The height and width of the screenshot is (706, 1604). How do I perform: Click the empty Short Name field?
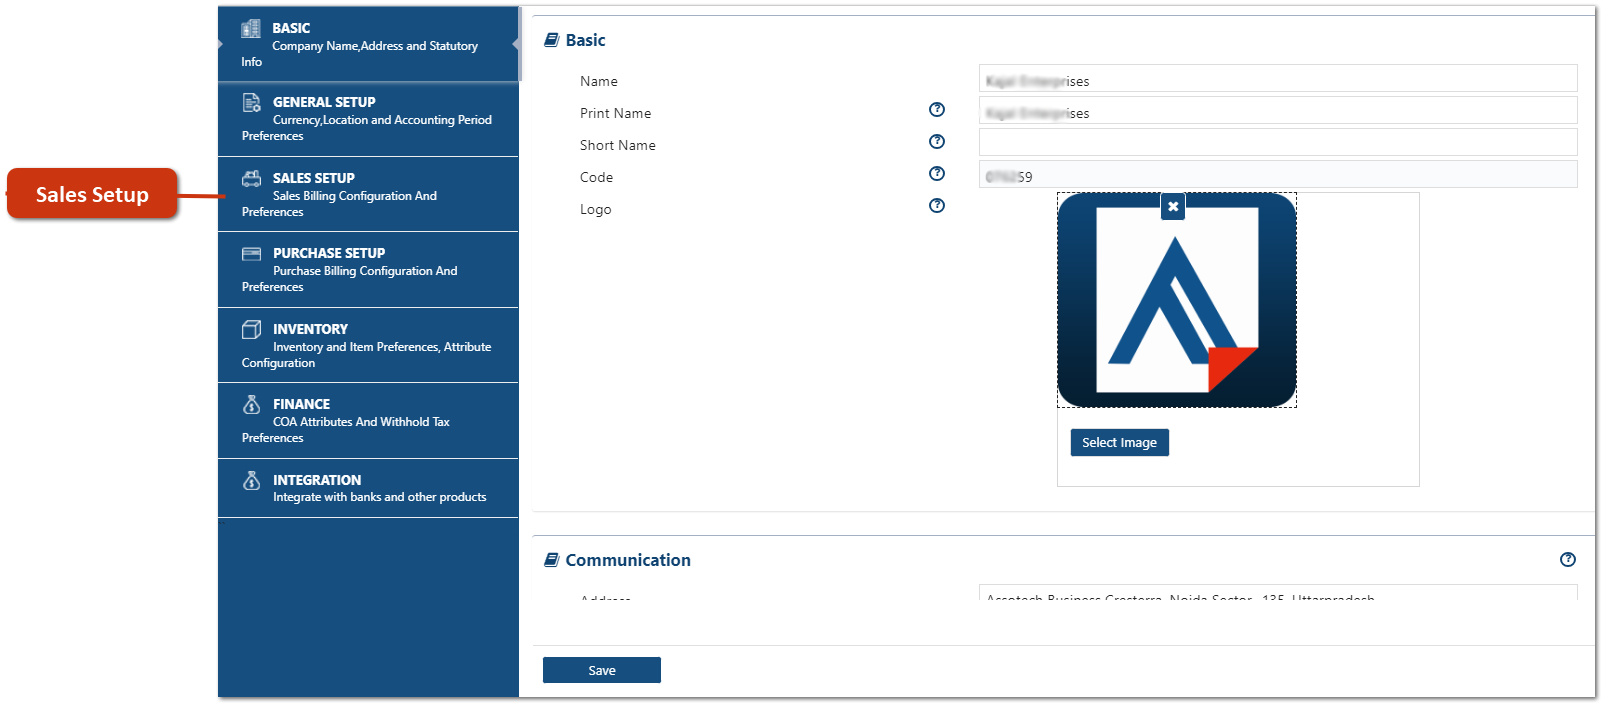pos(1278,142)
